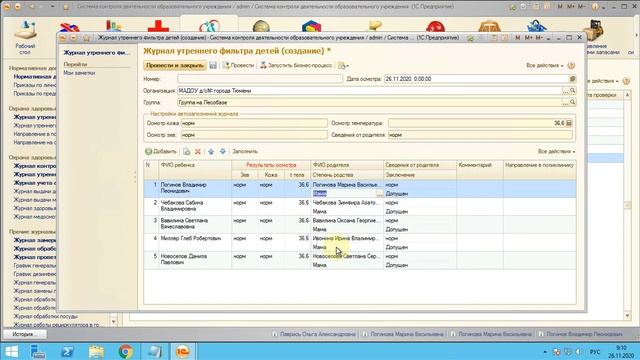Image resolution: width=640 pixels, height=360 pixels.
Task: Select 'Журнал утреннего фи...' navigation item
Action: (96, 53)
